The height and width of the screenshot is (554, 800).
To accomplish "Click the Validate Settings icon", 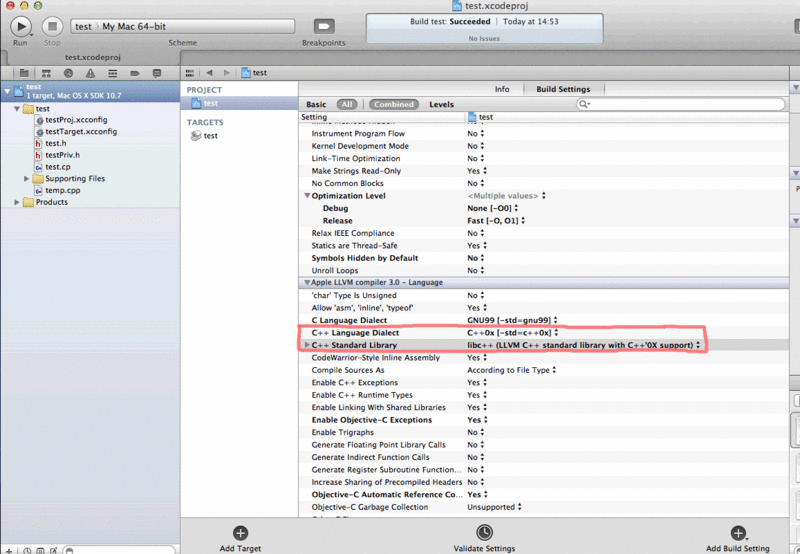I will click(484, 533).
